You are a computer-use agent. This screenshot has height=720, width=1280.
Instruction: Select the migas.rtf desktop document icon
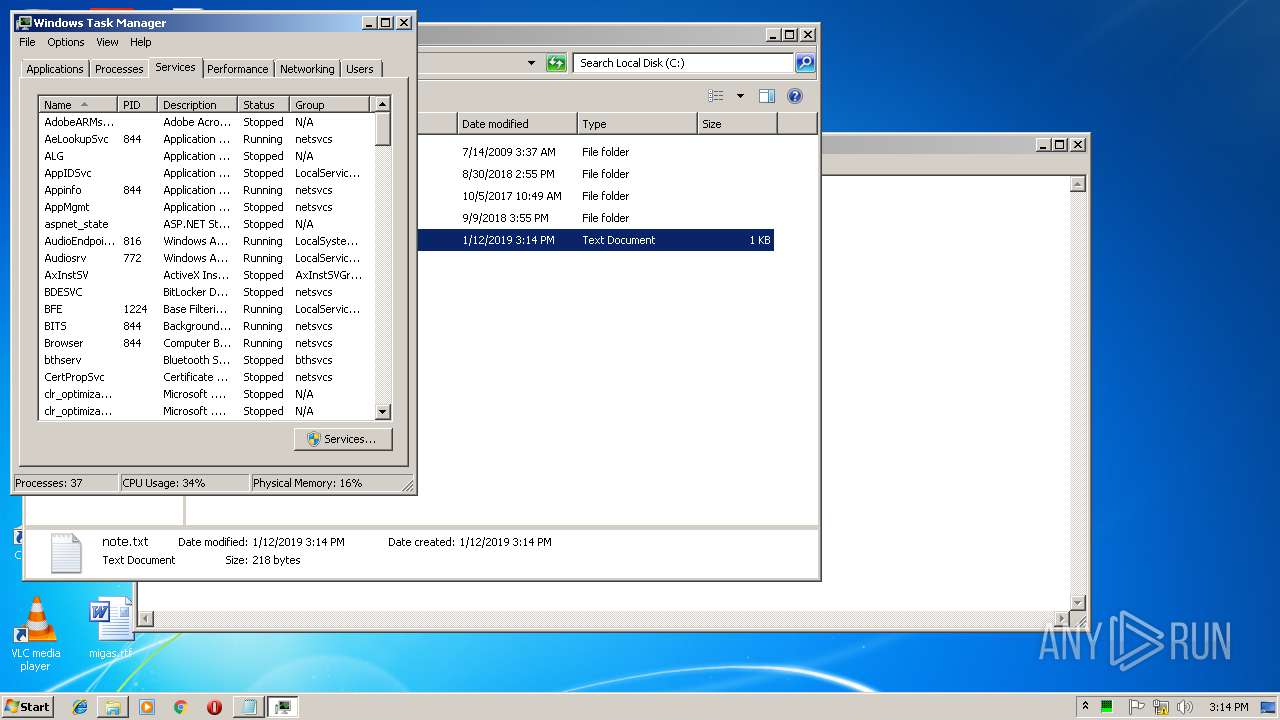110,629
